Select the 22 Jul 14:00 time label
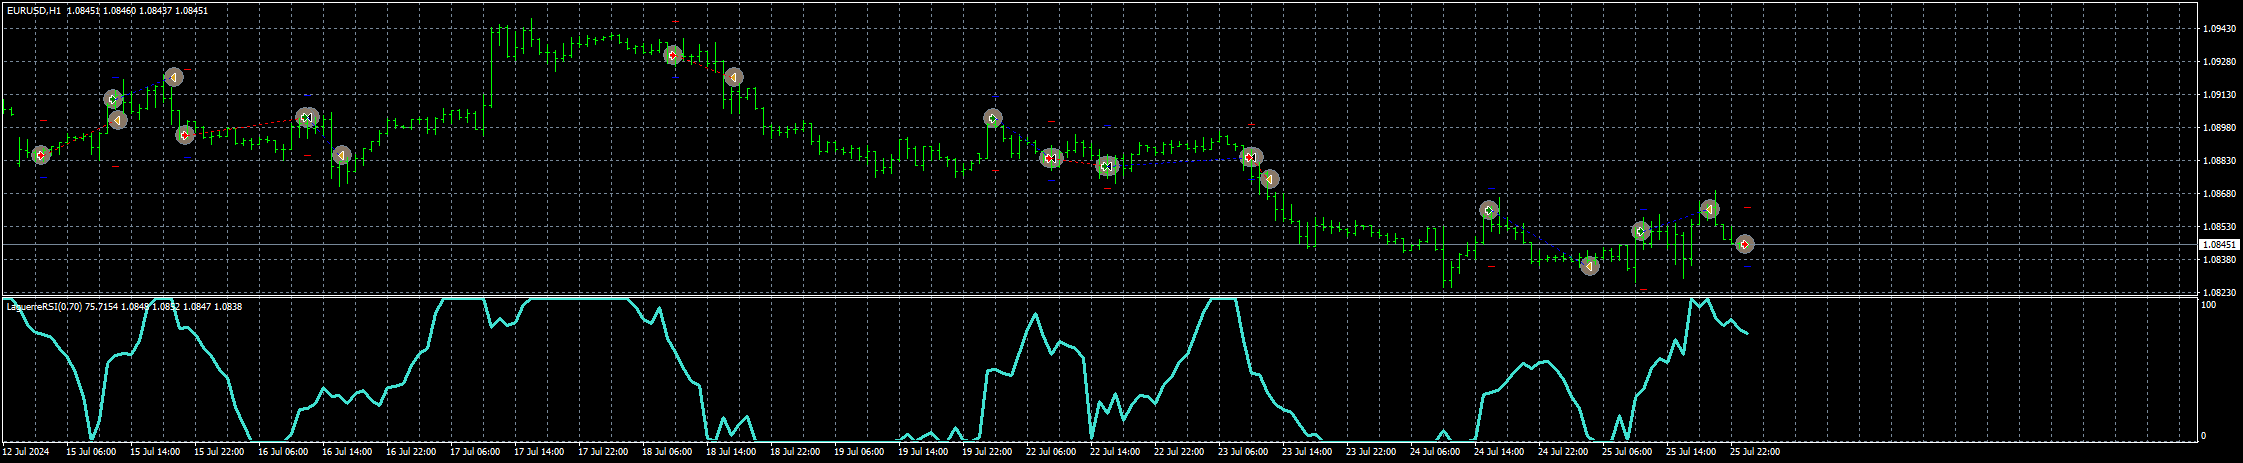Screen dimensions: 2243x463 (x=1115, y=452)
